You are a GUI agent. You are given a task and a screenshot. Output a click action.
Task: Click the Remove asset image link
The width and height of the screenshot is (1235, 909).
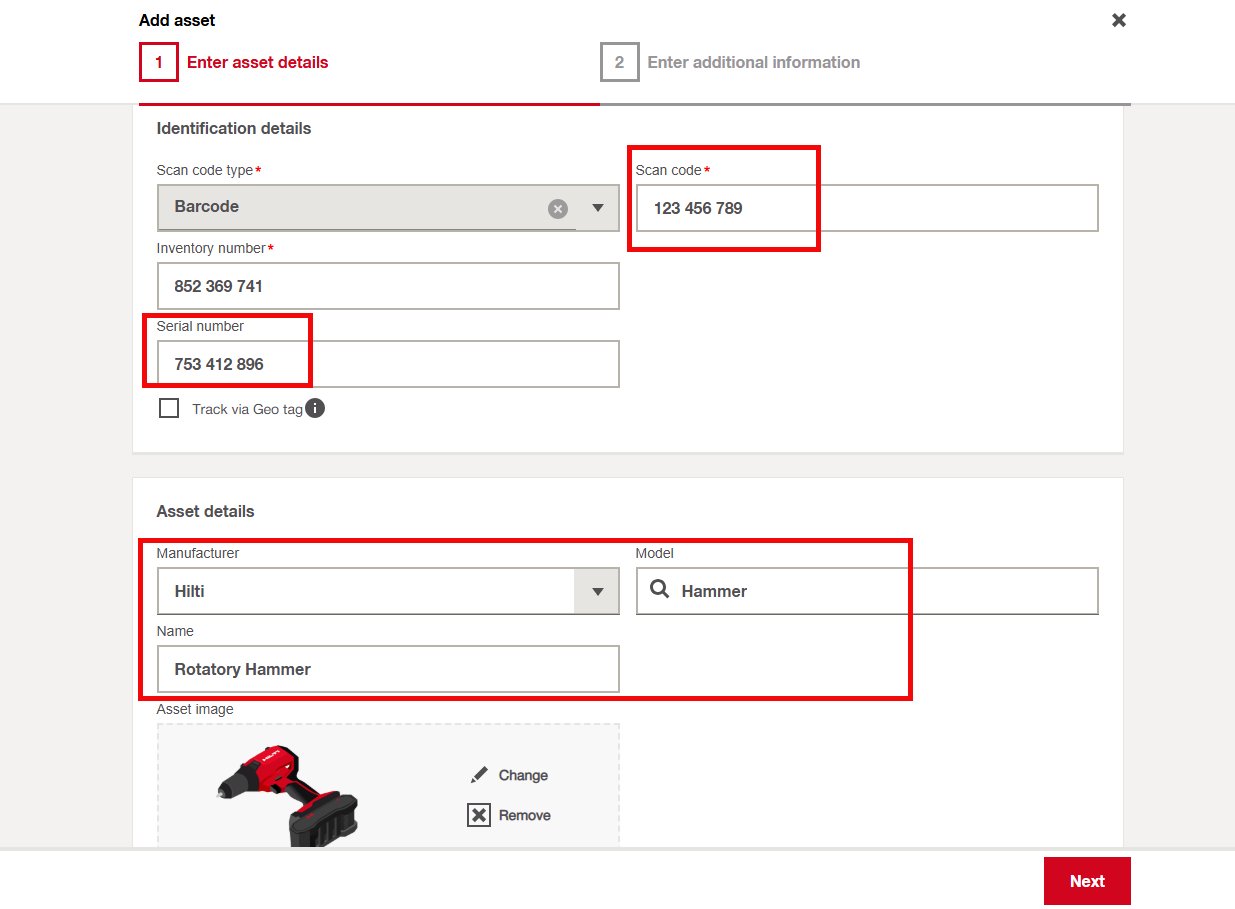[525, 815]
